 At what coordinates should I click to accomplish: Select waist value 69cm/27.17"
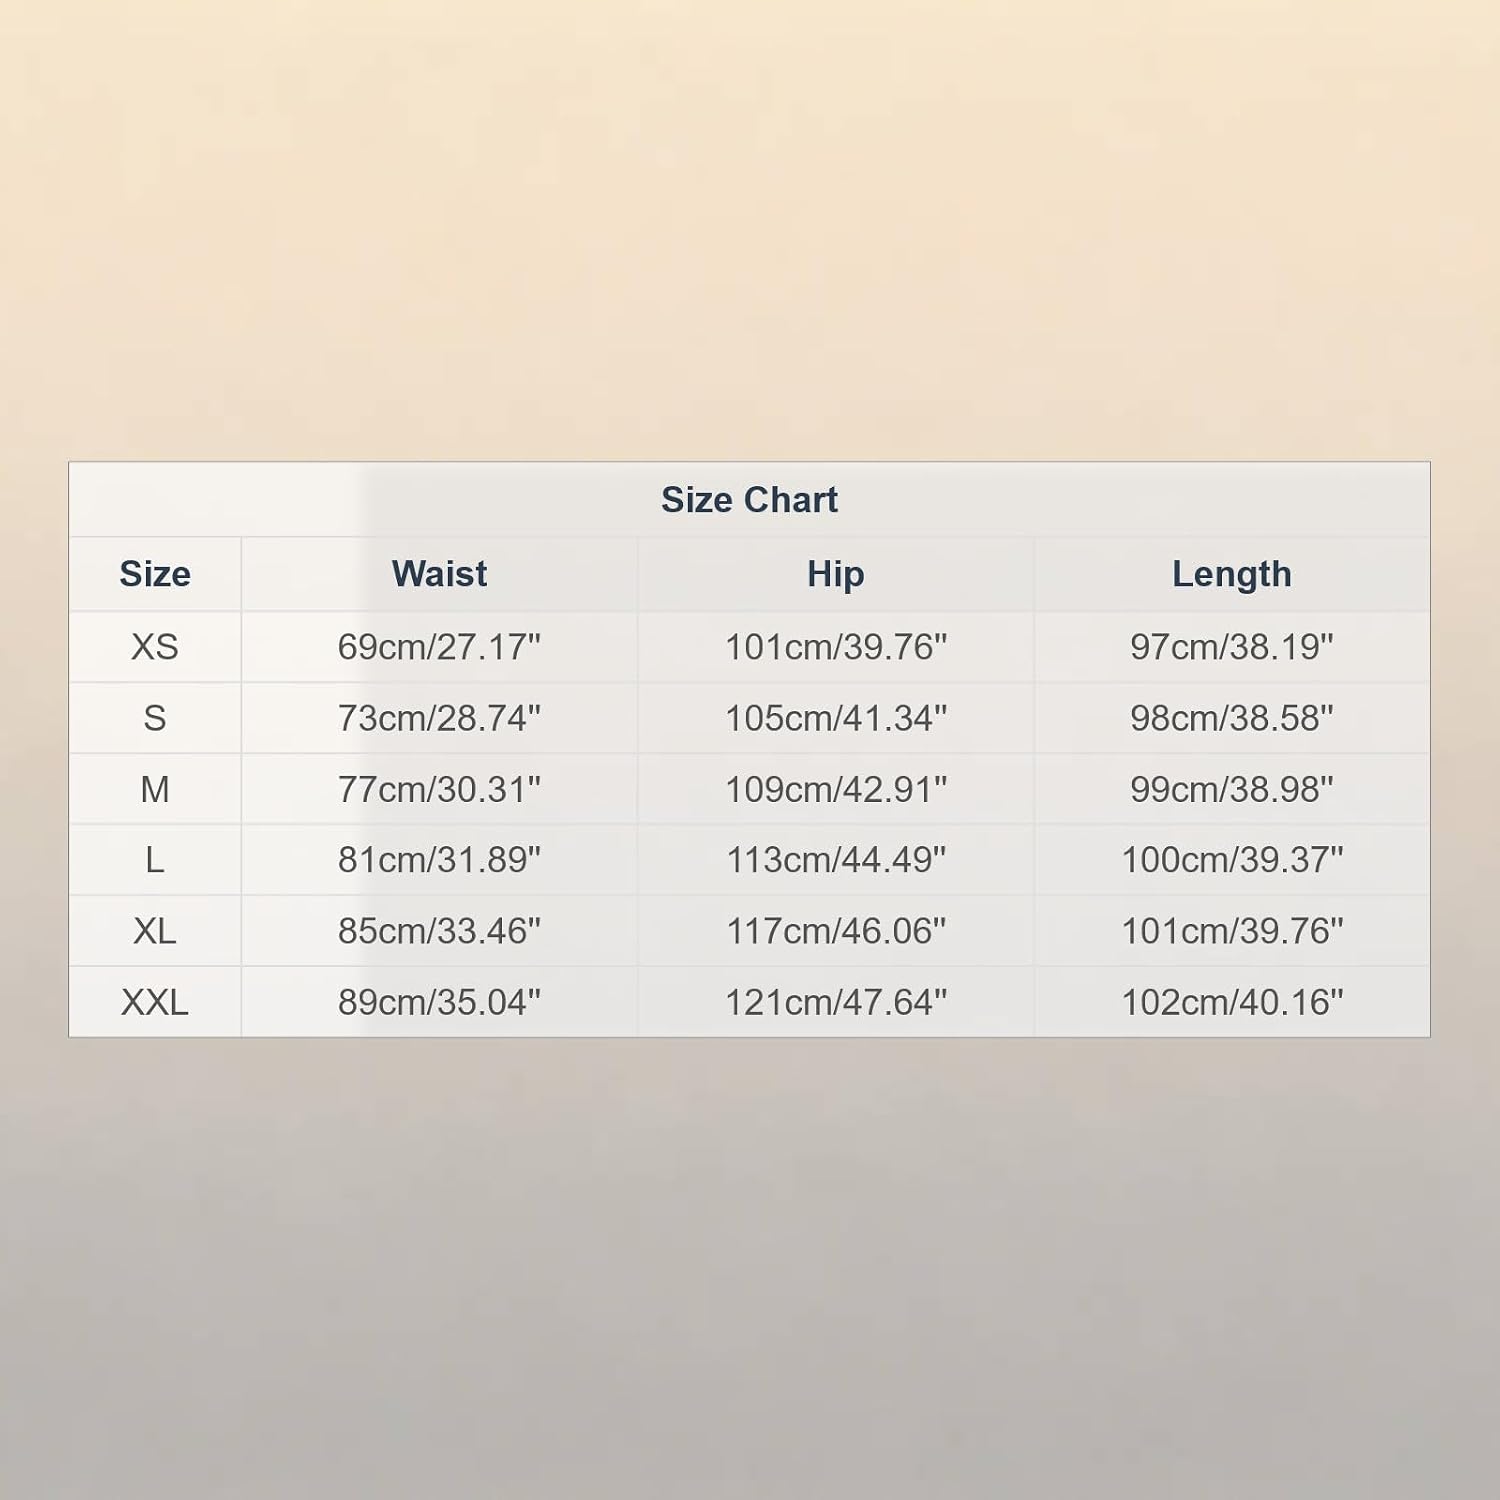[439, 647]
